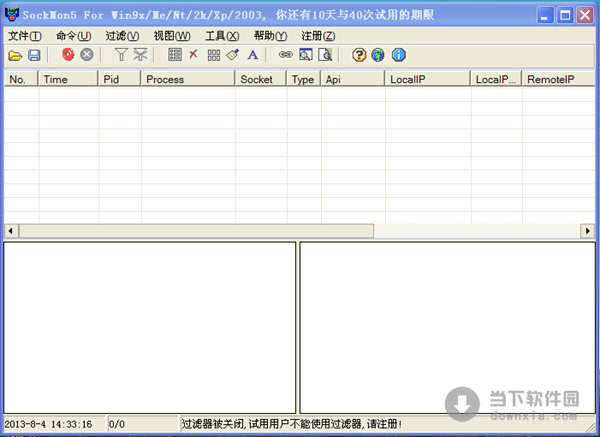Screen dimensions: 600x437
Task: Click the save floppy disk icon
Action: tap(34, 55)
